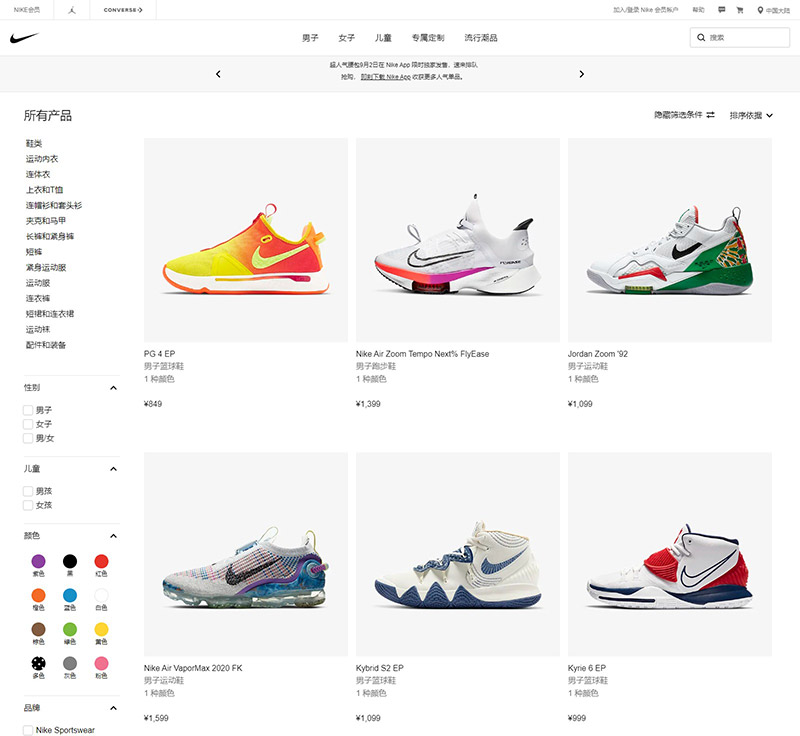Viewport: 800px width, 736px height.
Task: Show the previous promo banner message
Action: click(x=218, y=74)
